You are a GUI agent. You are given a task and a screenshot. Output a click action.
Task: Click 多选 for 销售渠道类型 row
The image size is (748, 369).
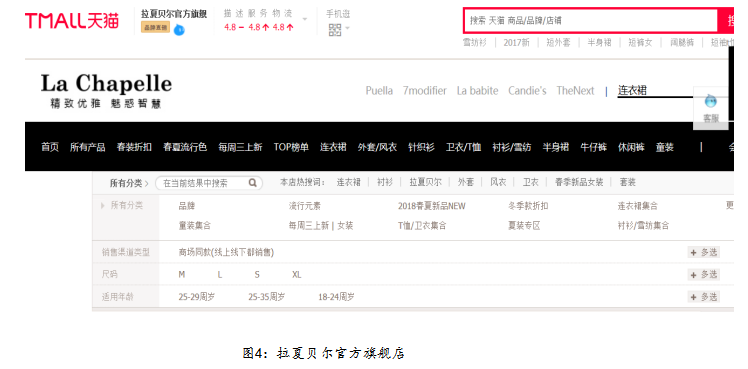click(x=703, y=252)
